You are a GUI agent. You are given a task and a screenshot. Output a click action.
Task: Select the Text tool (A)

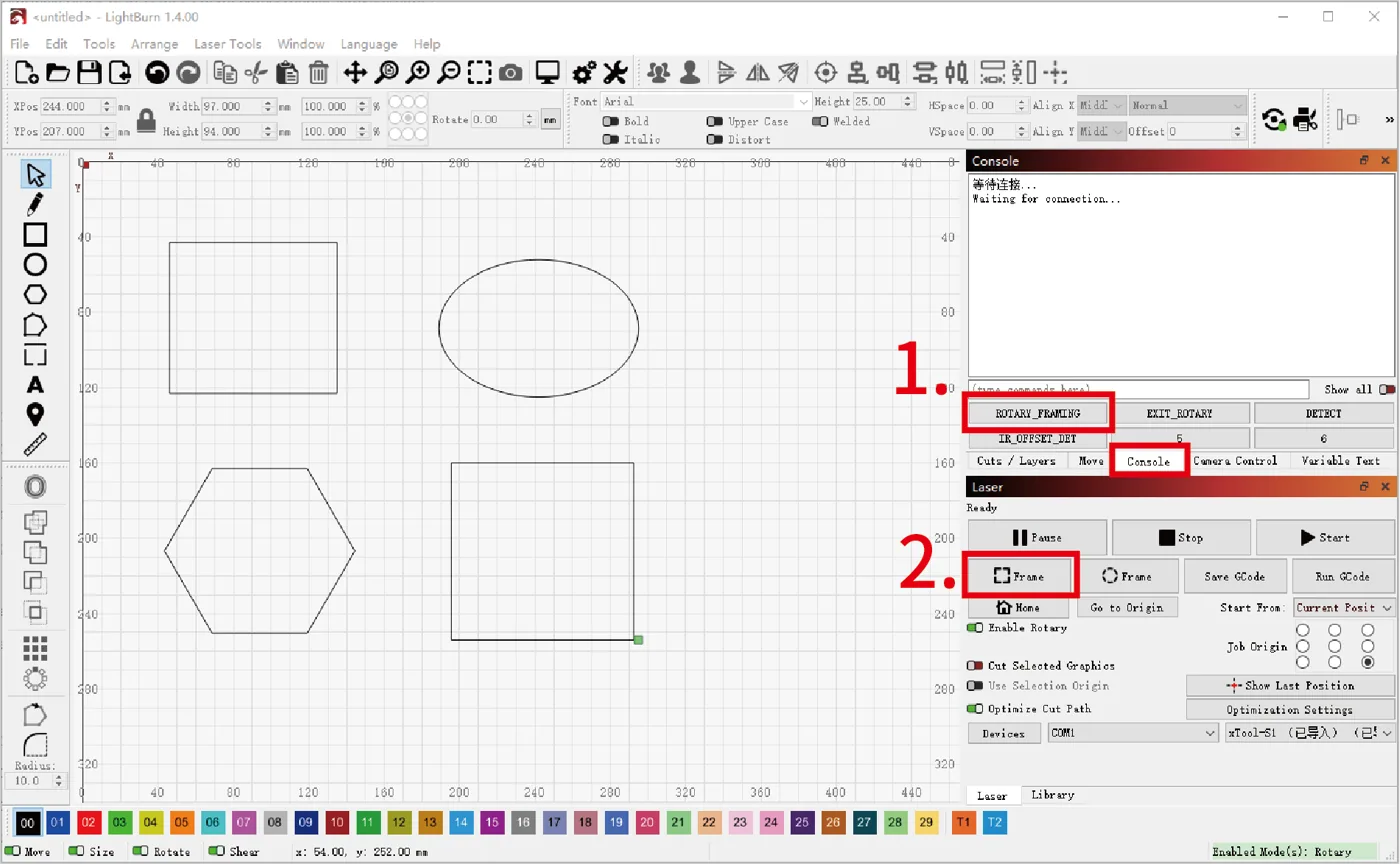(35, 385)
